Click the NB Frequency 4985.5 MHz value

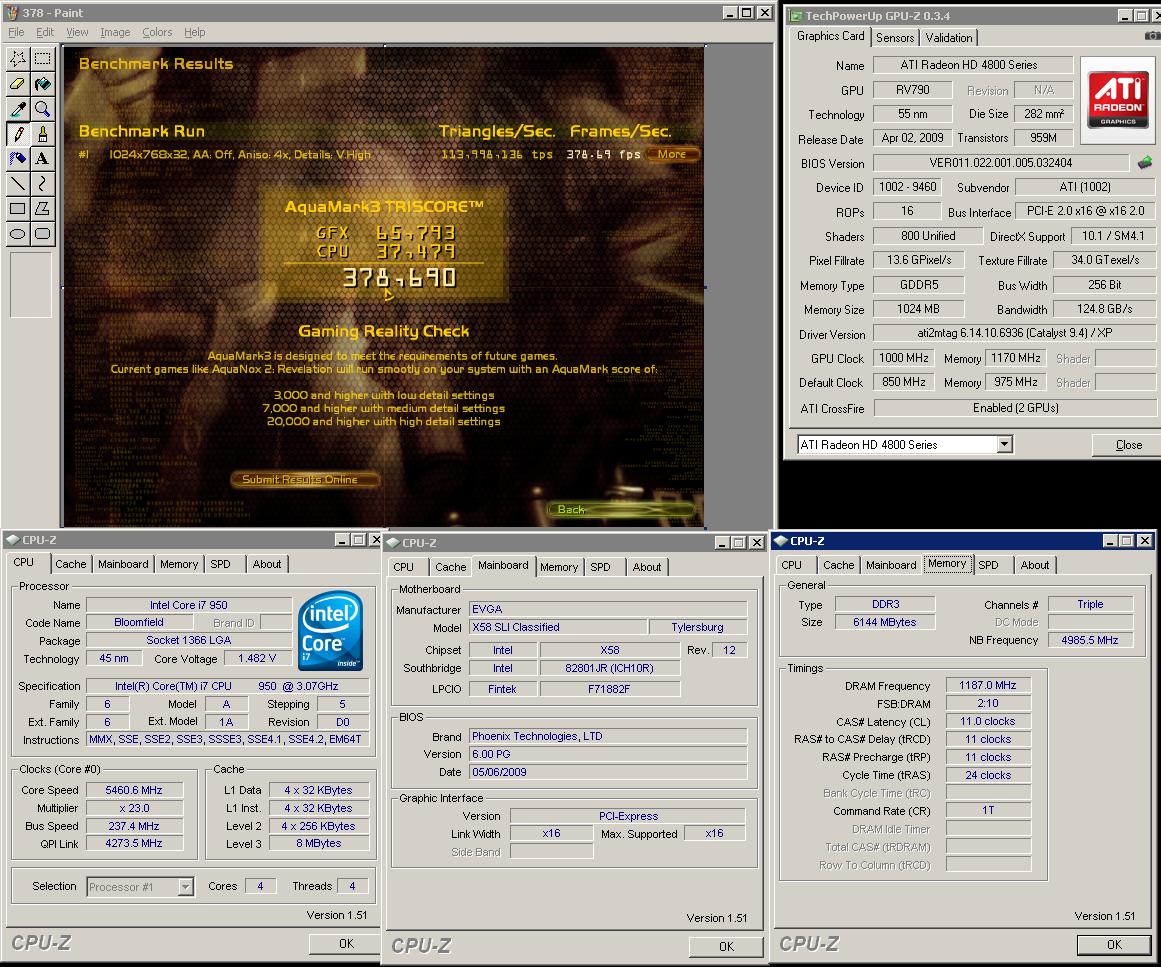coord(1090,640)
